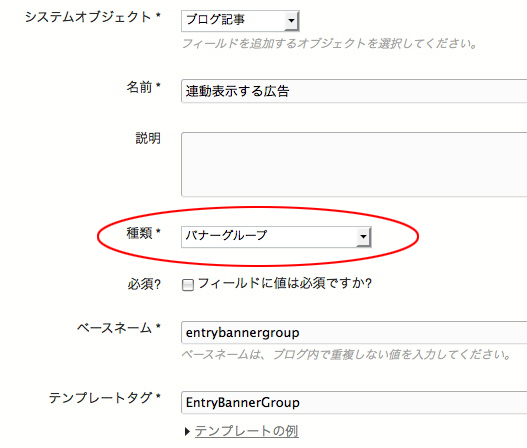Open the テンプレートの例 link
Image resolution: width=527 pixels, height=448 pixels.
click(246, 431)
